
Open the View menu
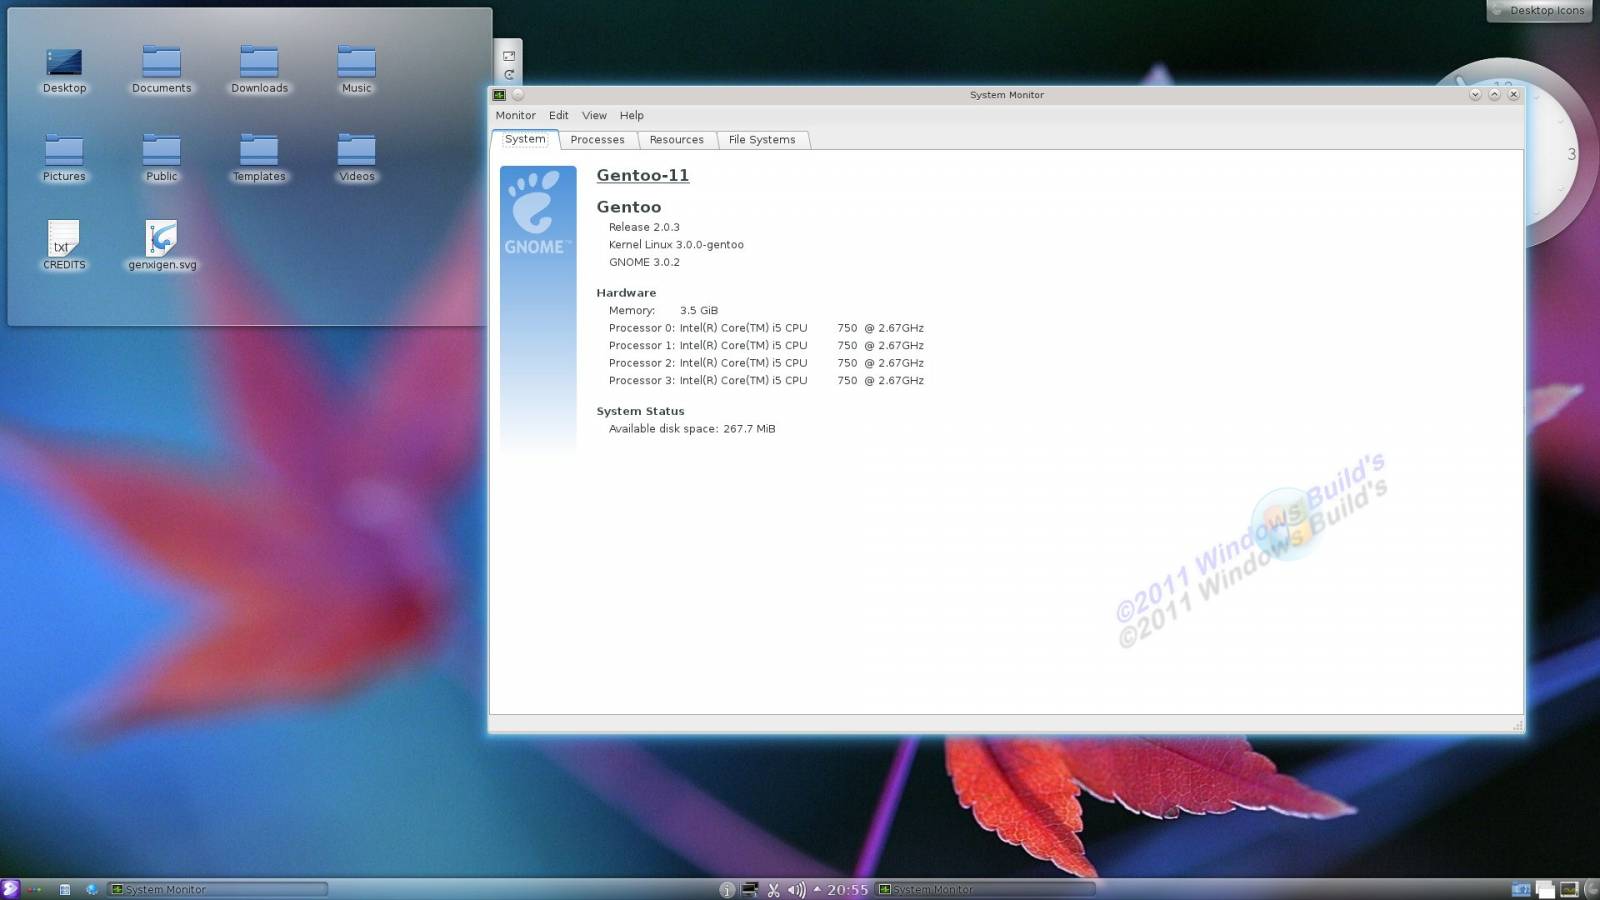(x=594, y=115)
